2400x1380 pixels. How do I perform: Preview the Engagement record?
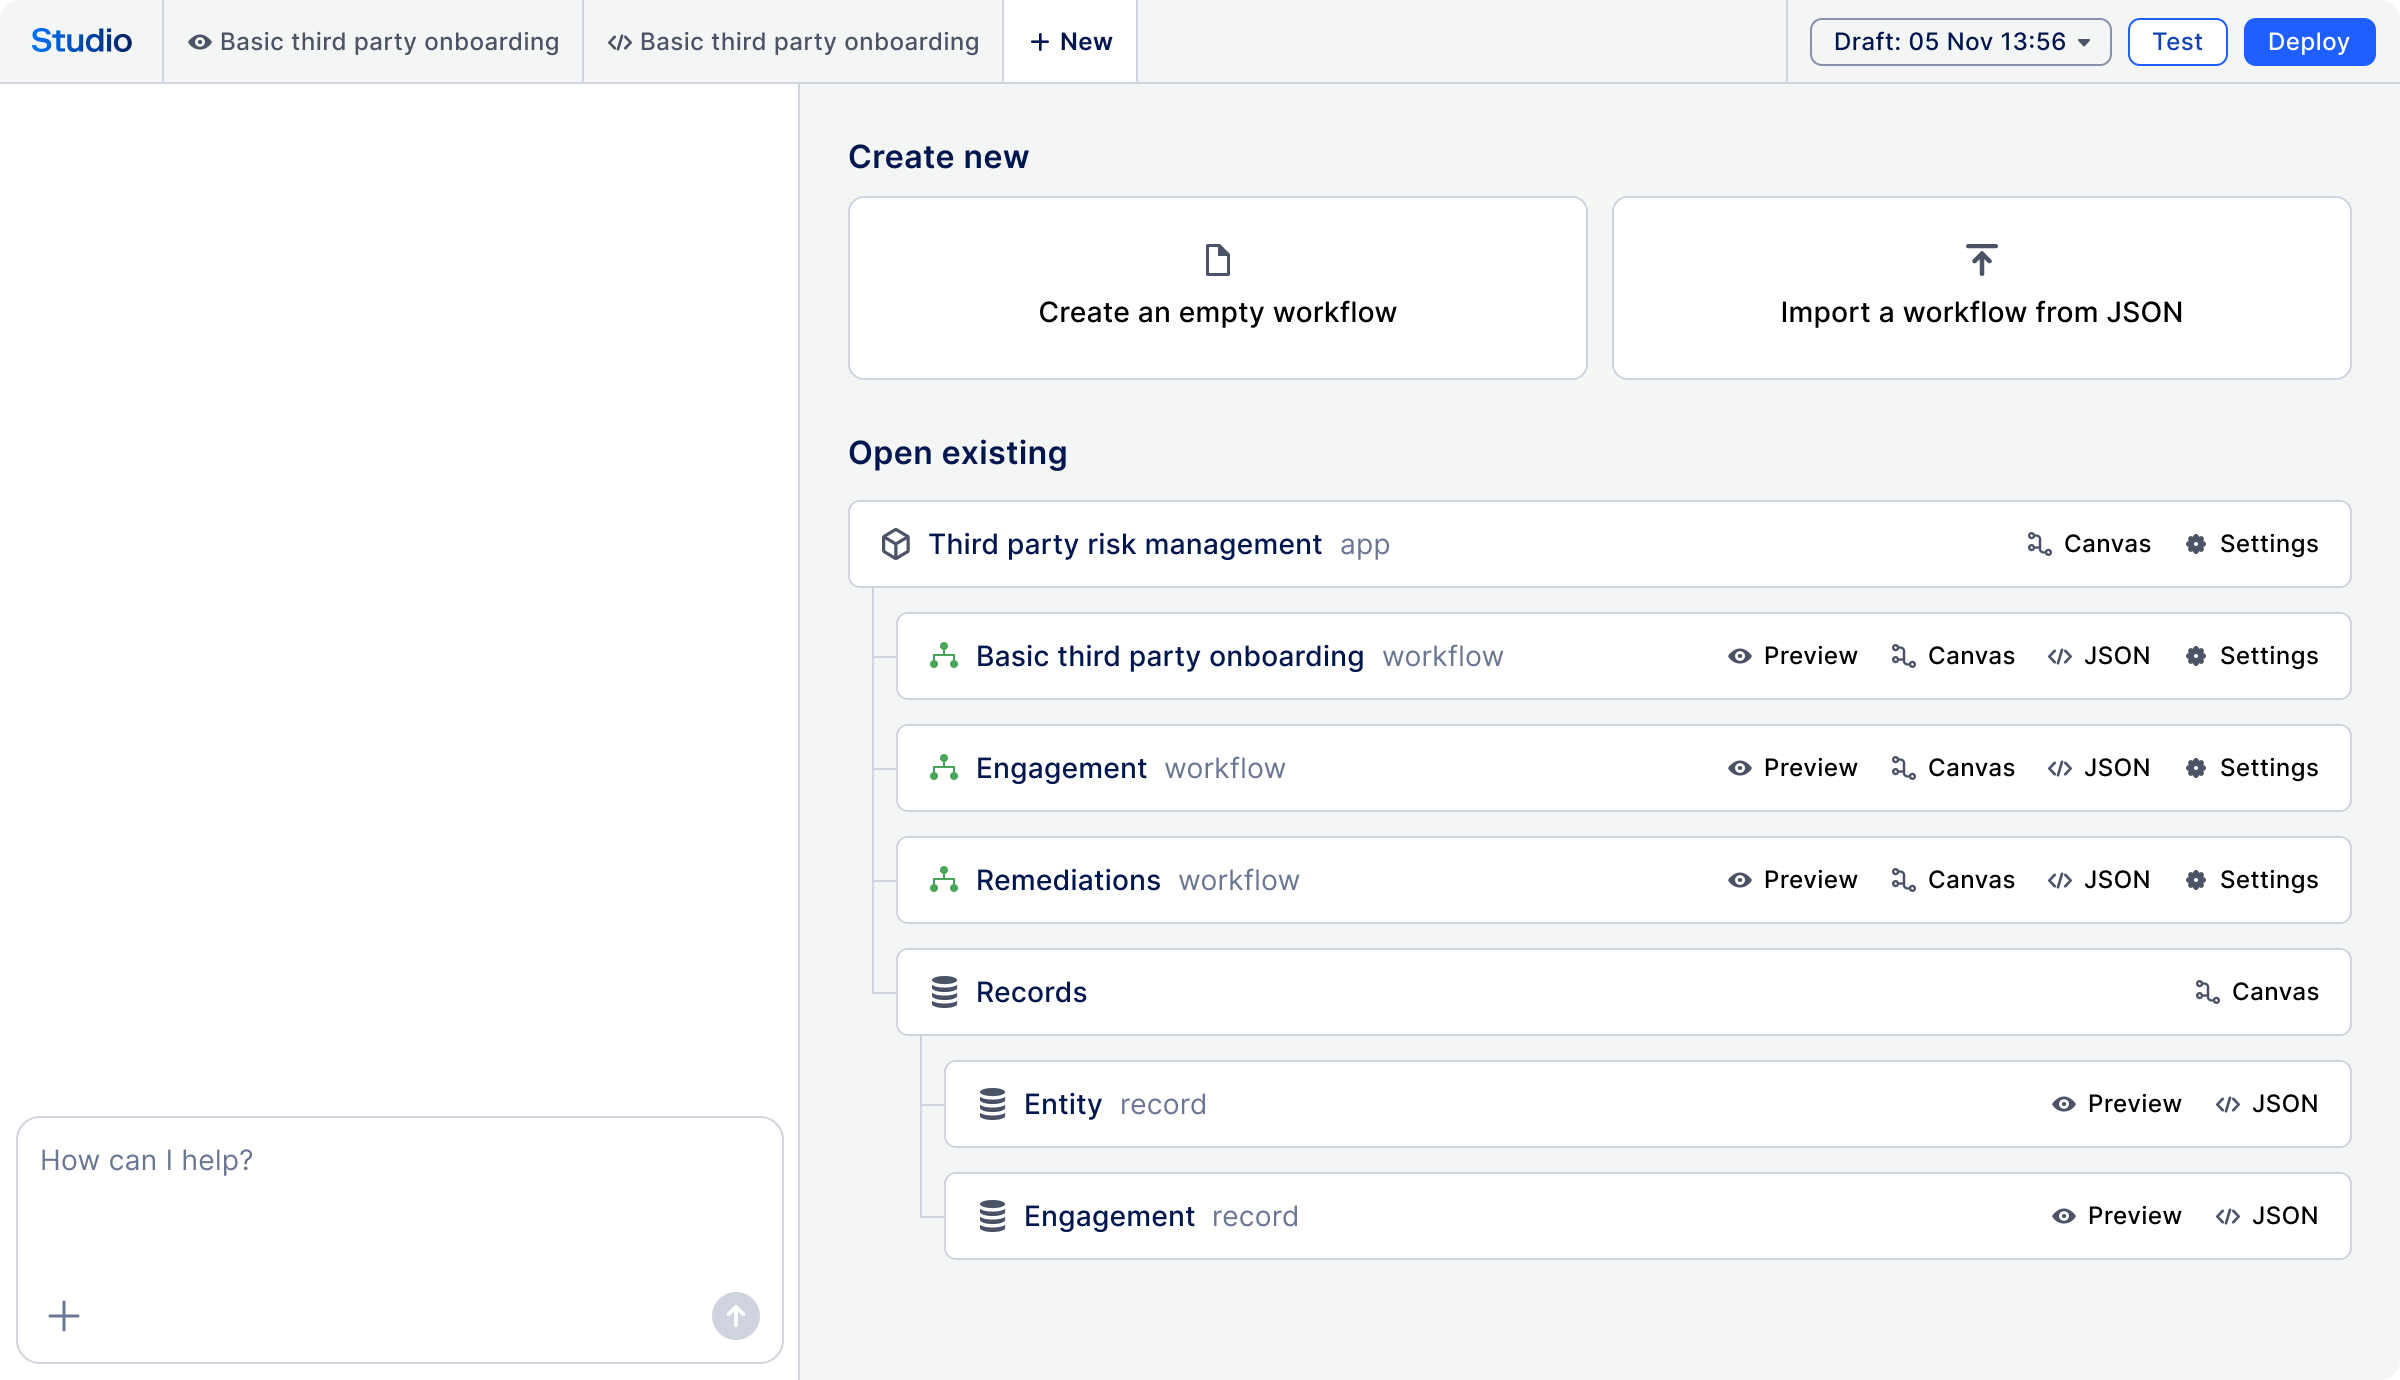[x=2117, y=1216]
